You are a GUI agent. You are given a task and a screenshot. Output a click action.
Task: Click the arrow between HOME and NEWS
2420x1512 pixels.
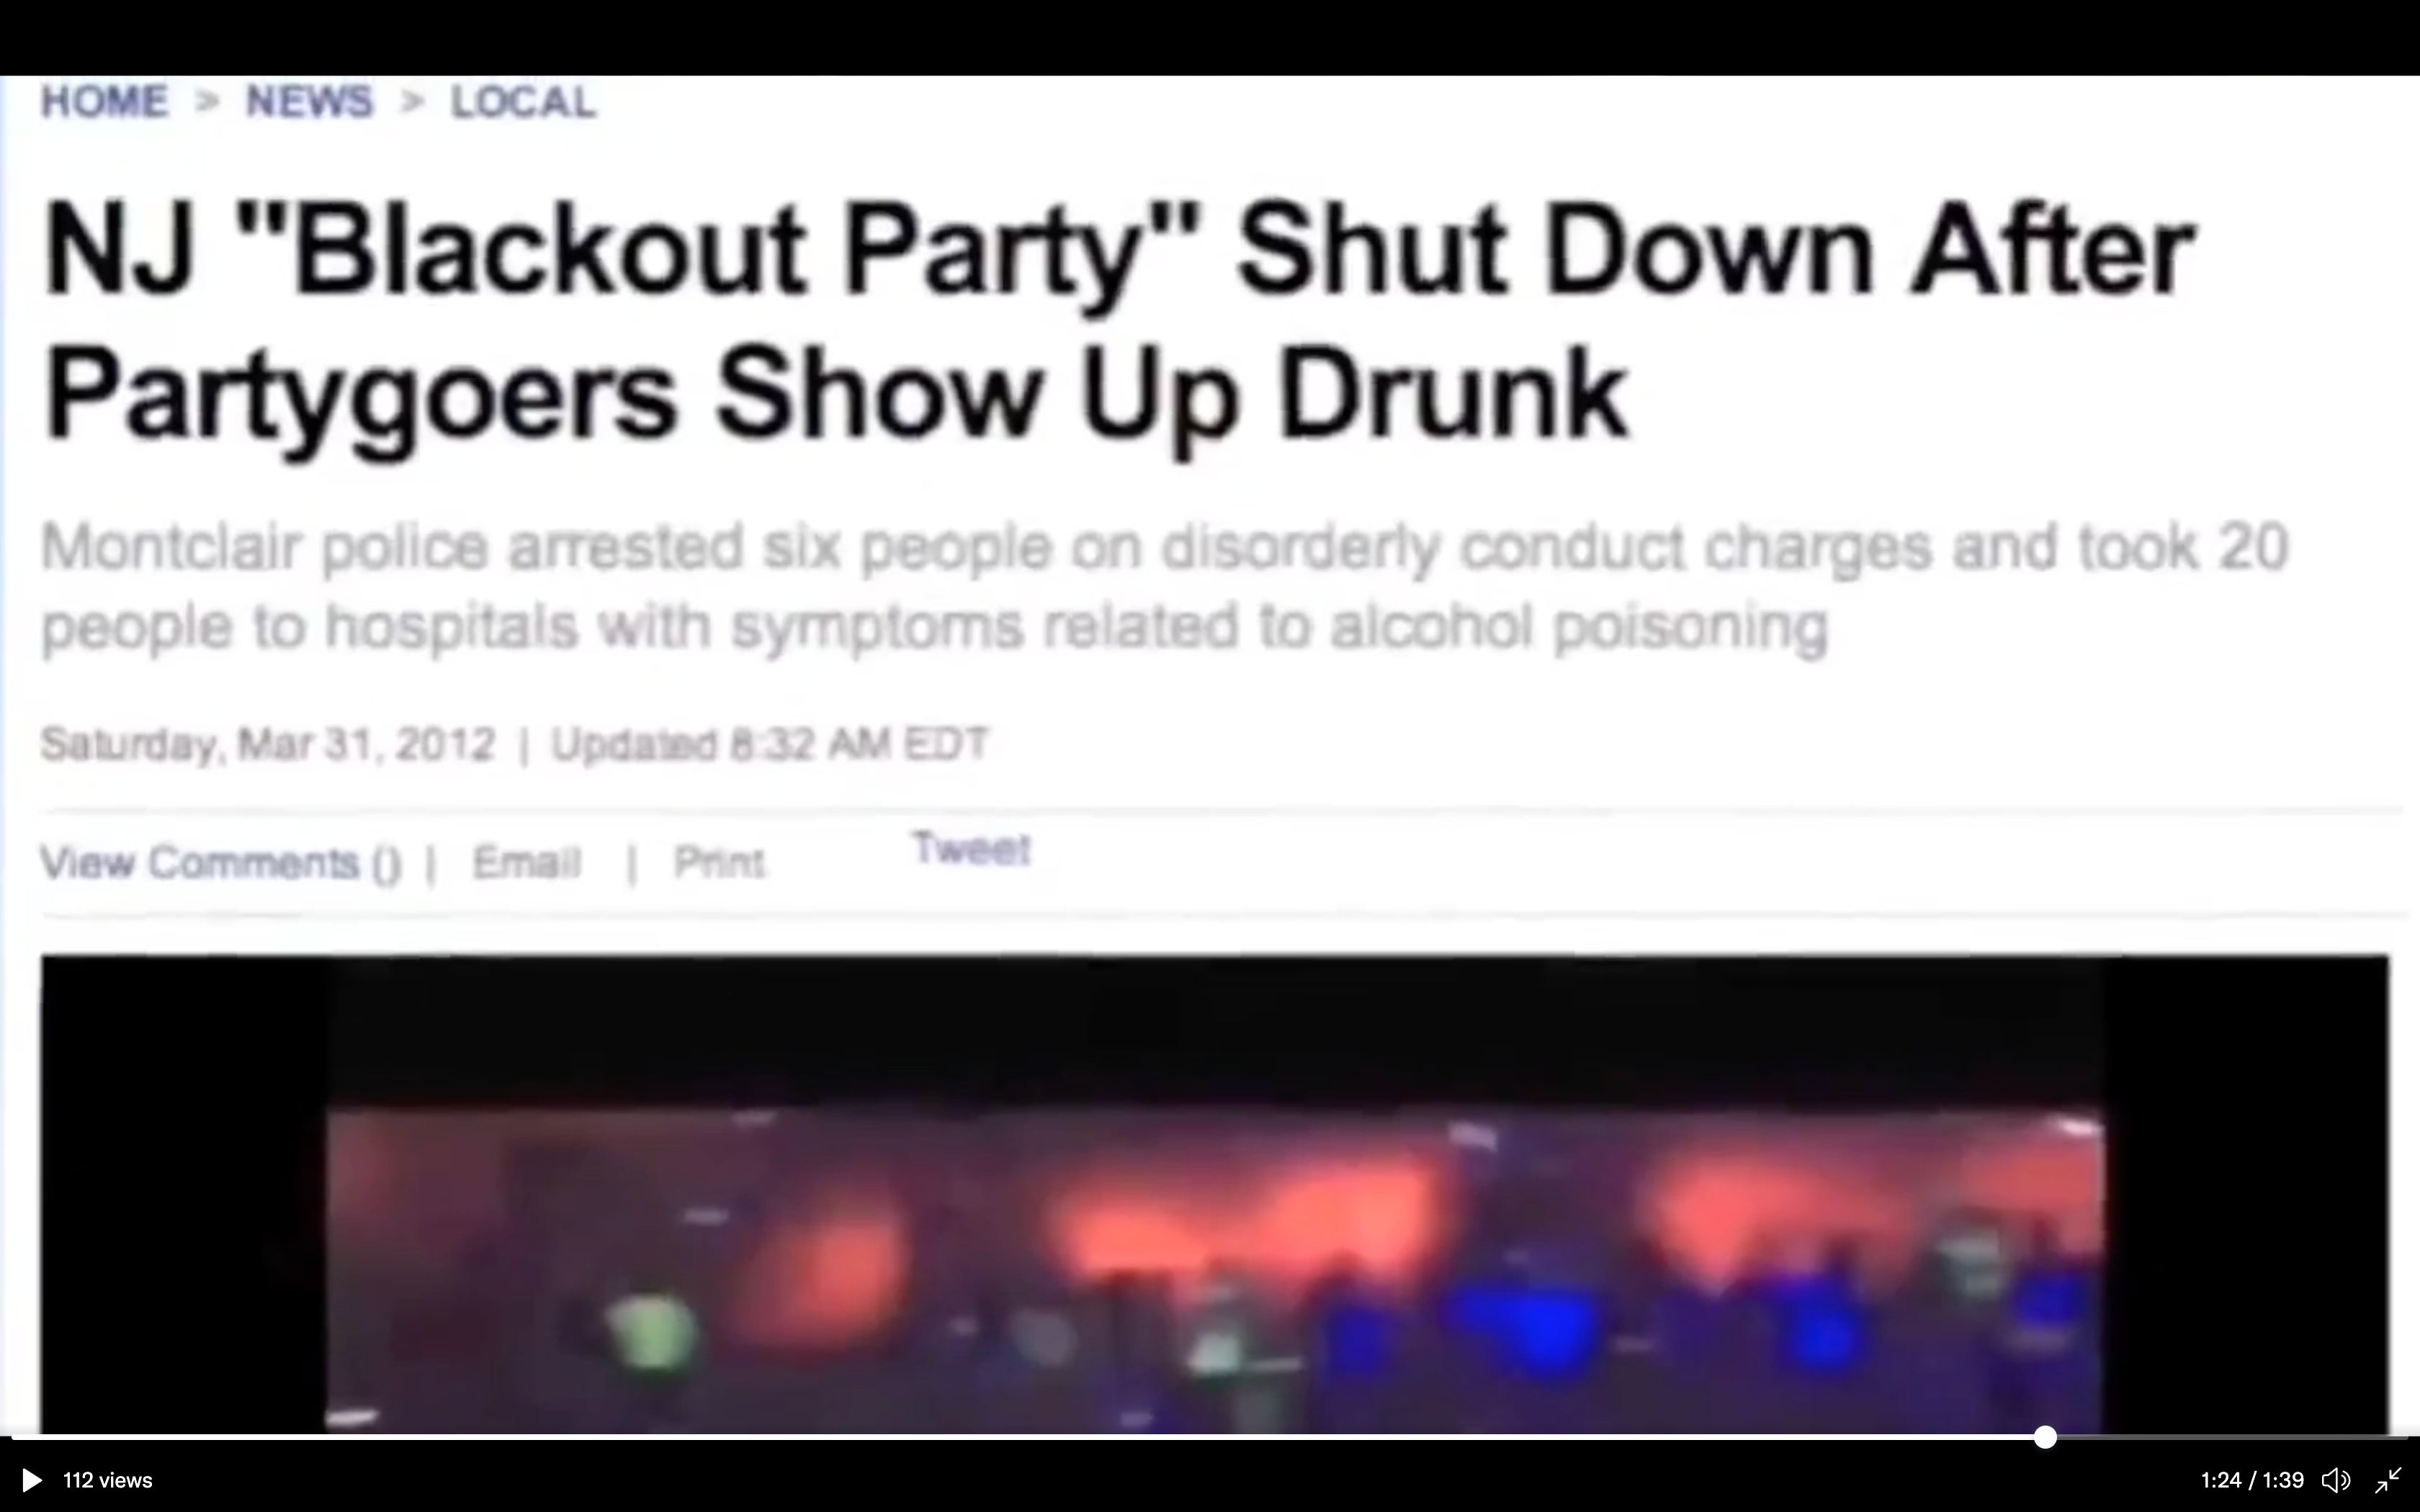207,102
